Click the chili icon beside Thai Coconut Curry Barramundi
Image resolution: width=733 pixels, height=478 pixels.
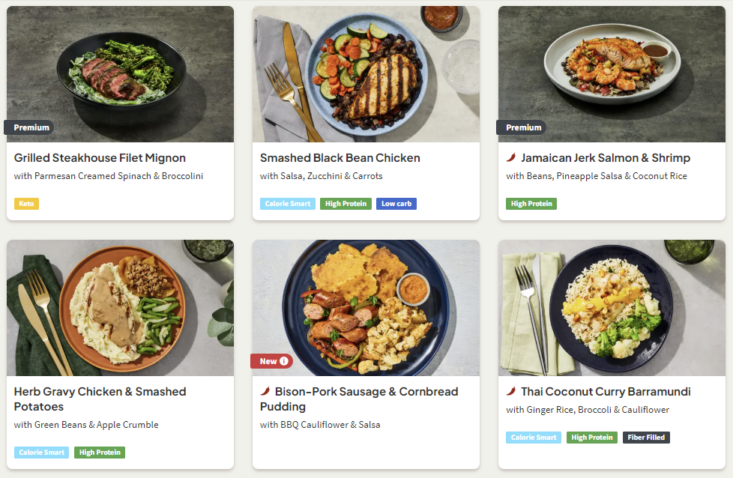511,392
